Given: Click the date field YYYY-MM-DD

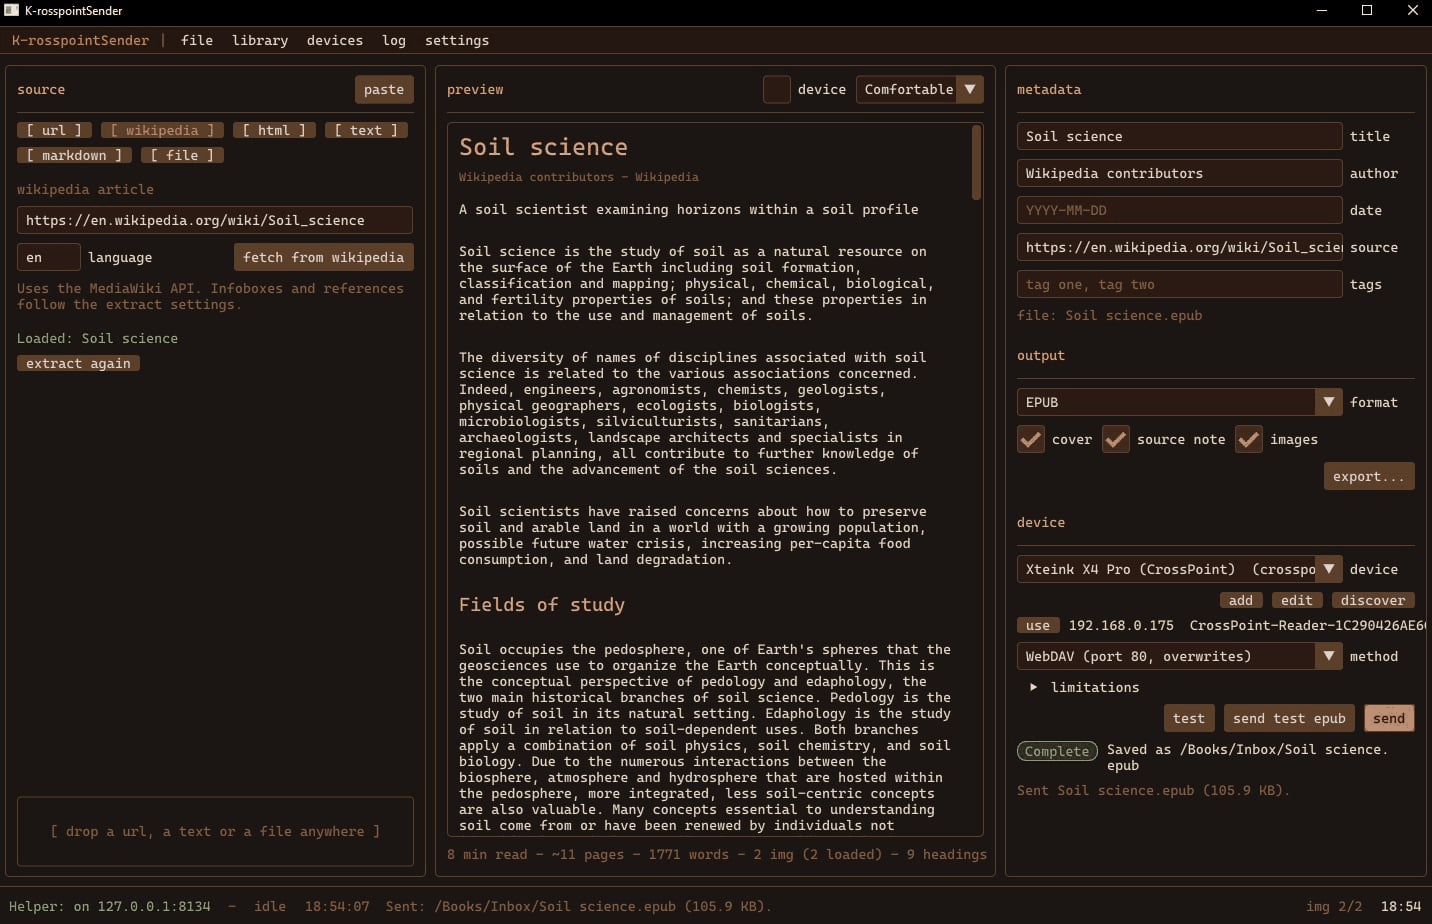Looking at the screenshot, I should [1179, 210].
